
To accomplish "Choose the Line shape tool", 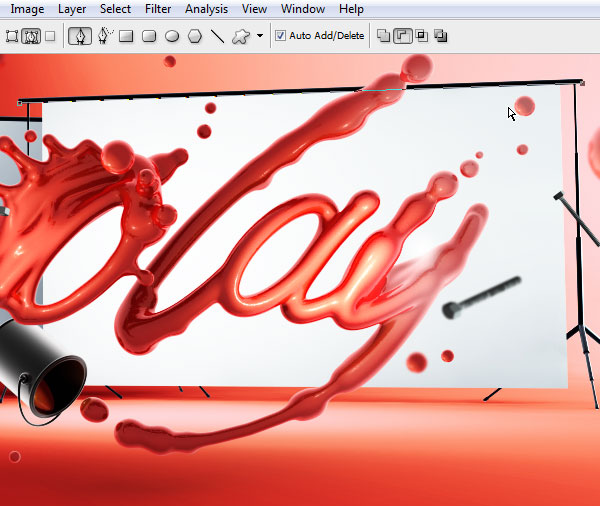I will point(217,36).
